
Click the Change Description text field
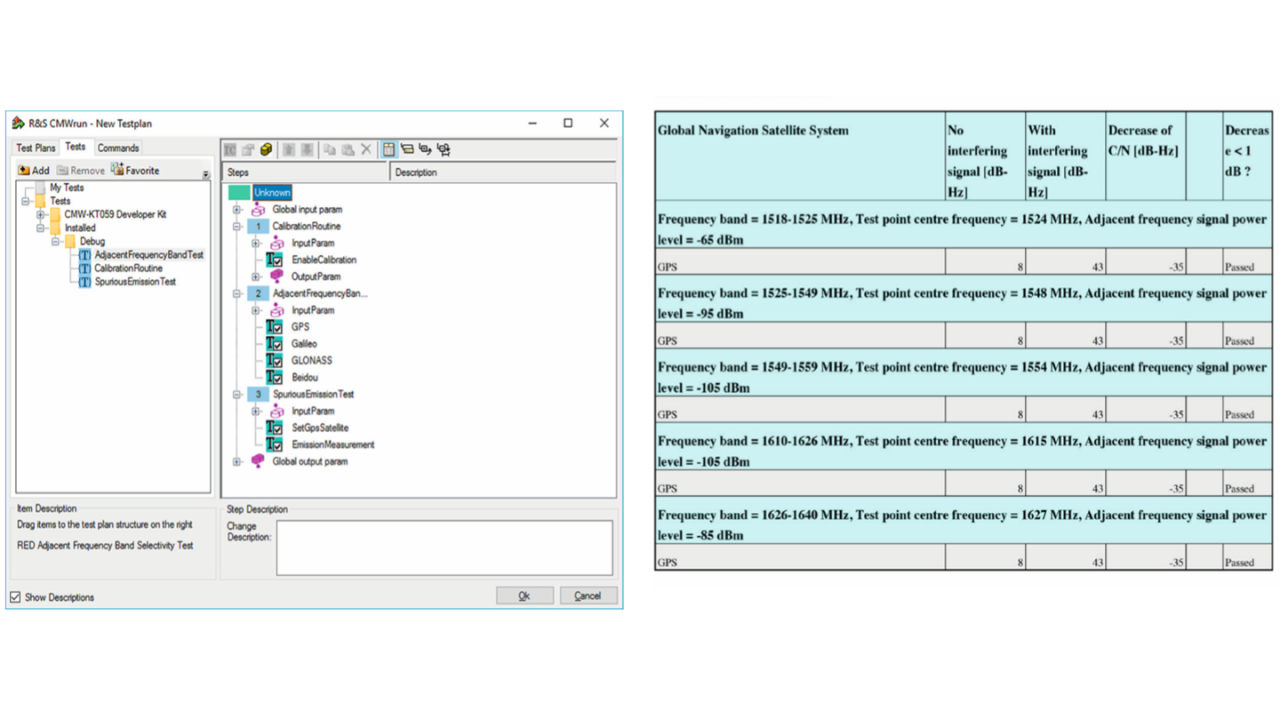pyautogui.click(x=444, y=547)
